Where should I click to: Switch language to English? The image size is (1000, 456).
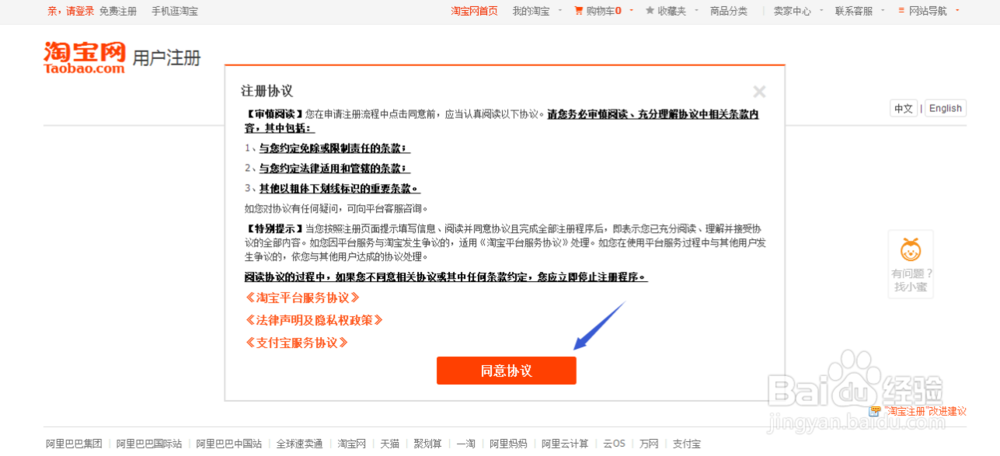tap(945, 108)
